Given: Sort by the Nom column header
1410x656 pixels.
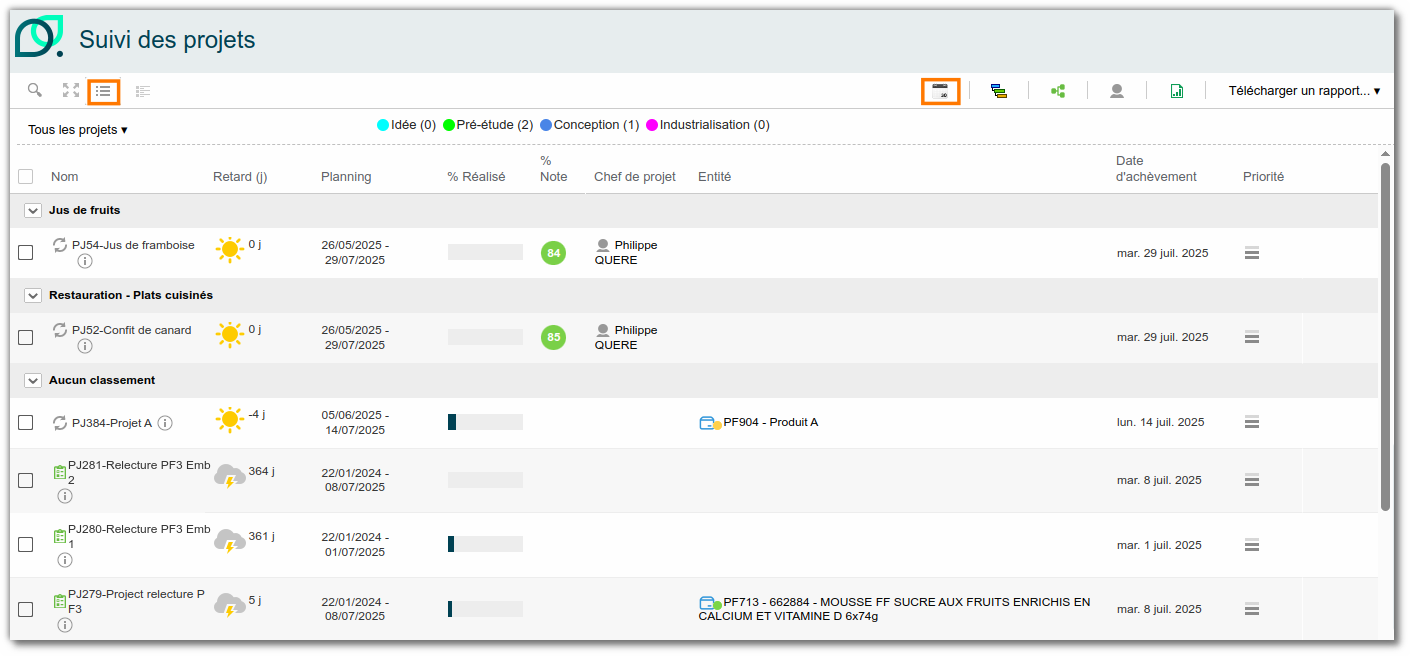Looking at the screenshot, I should [65, 177].
